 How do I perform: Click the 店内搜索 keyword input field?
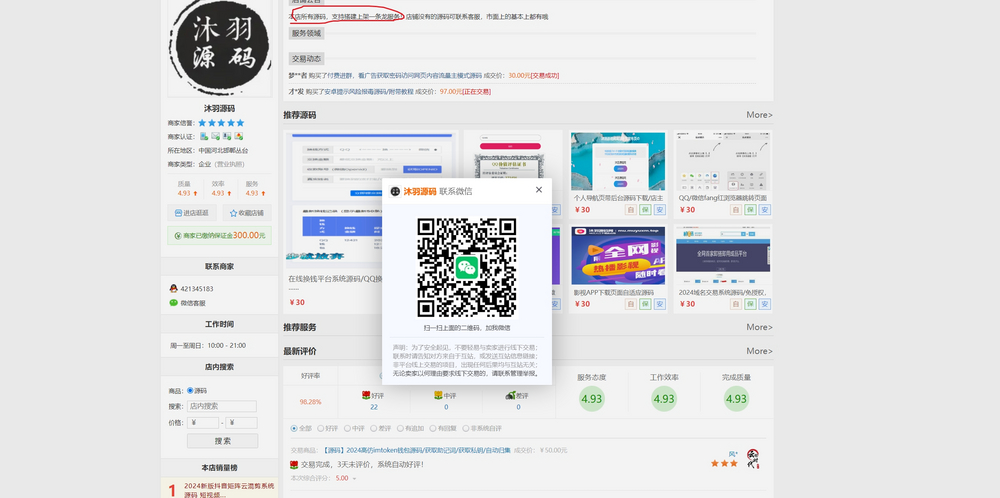coord(222,406)
